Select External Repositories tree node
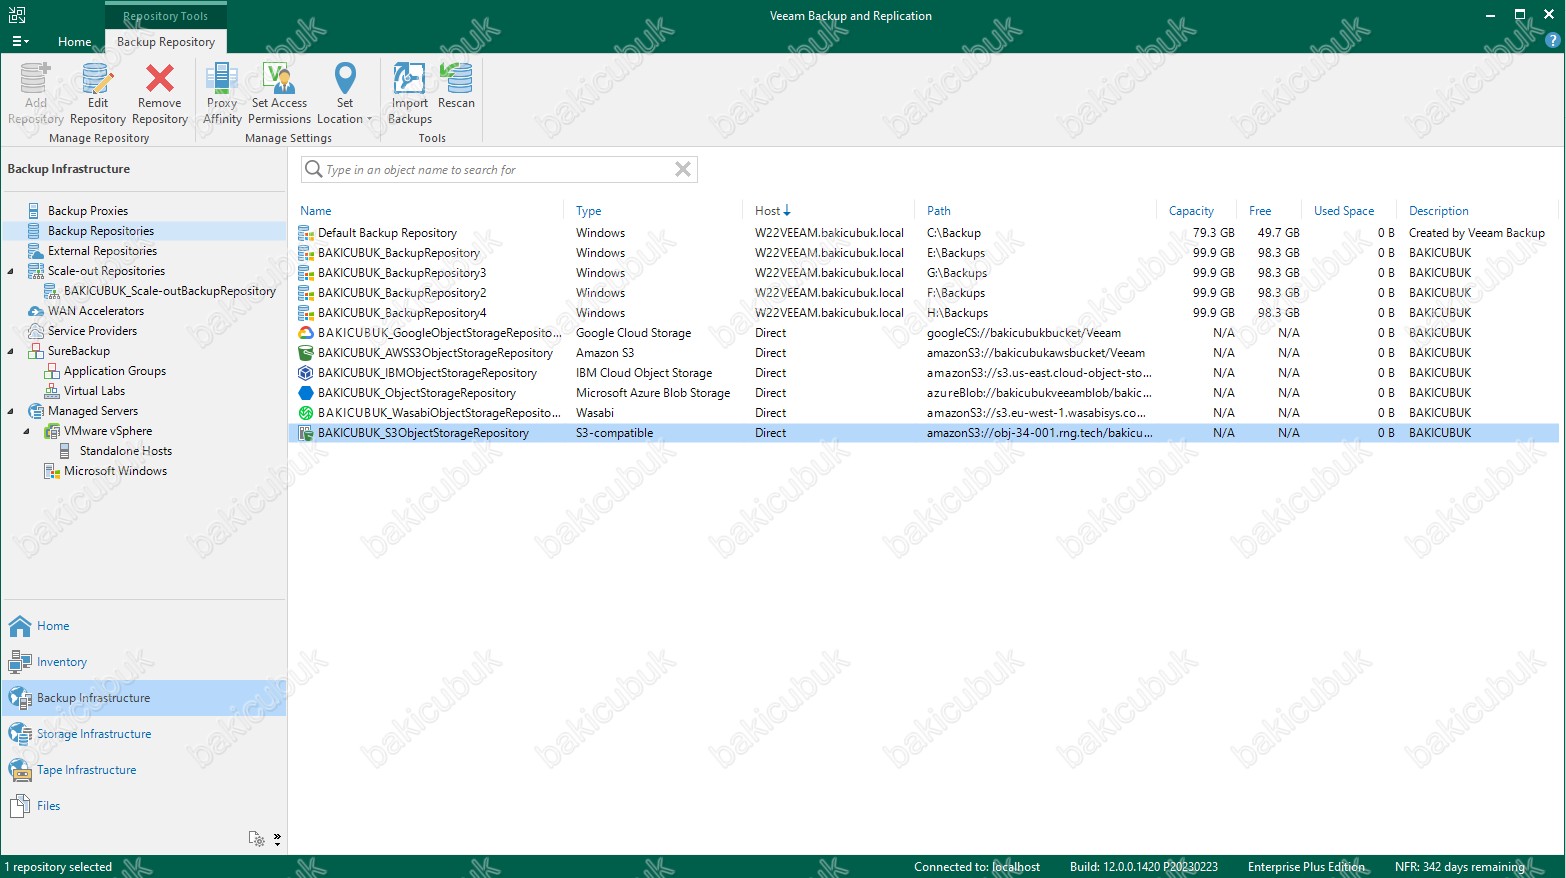 tap(102, 251)
